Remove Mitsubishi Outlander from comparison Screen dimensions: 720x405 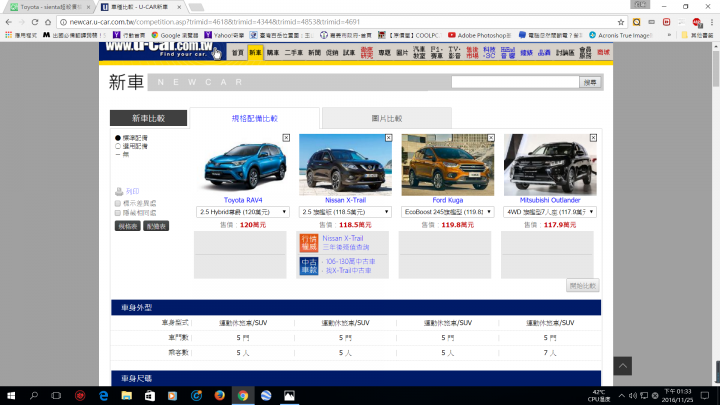pyautogui.click(x=593, y=138)
